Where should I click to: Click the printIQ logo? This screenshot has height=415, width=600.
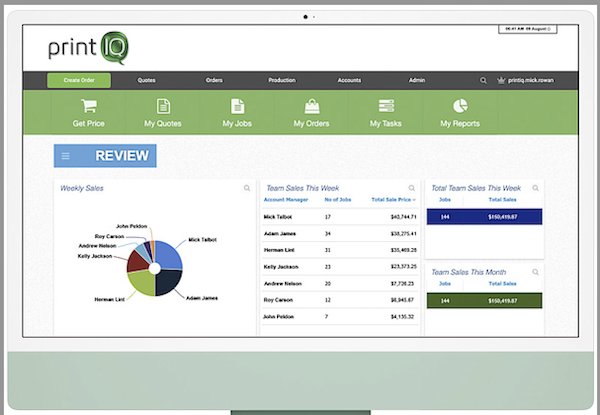click(88, 48)
